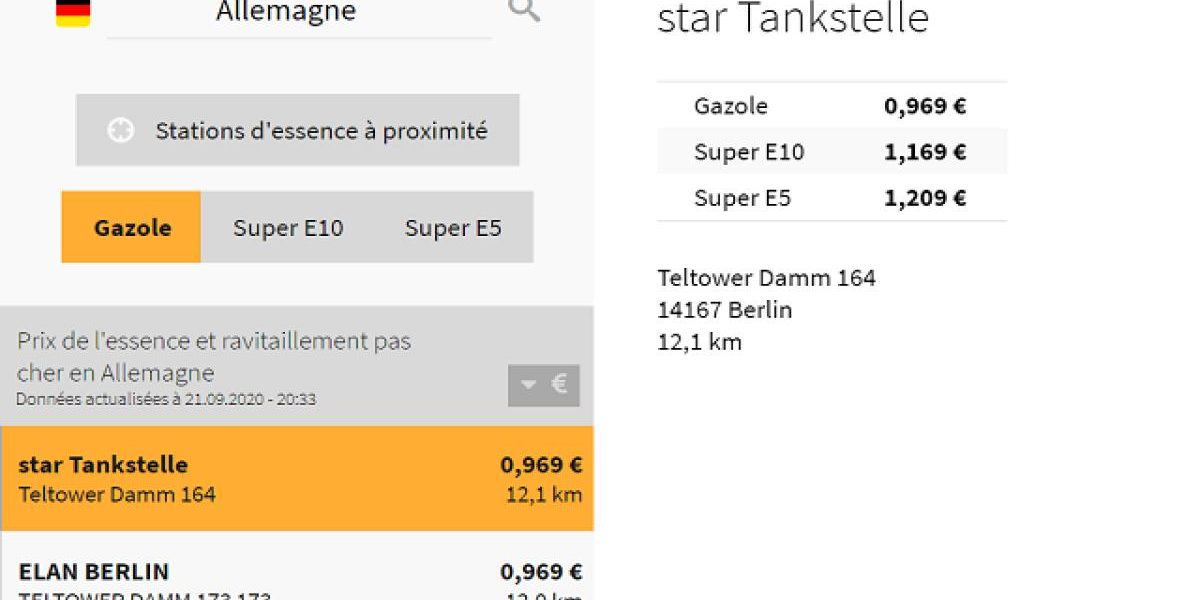Click the German flag icon
Image resolution: width=1200 pixels, height=600 pixels.
(x=73, y=12)
